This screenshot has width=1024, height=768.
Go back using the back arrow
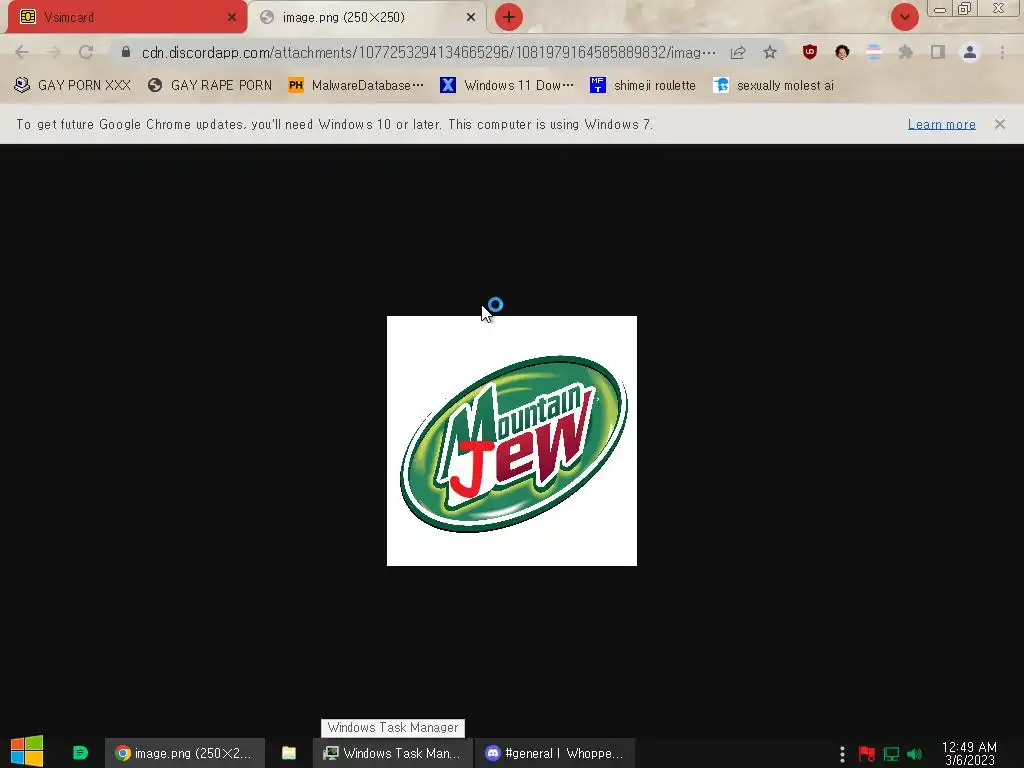(x=22, y=52)
